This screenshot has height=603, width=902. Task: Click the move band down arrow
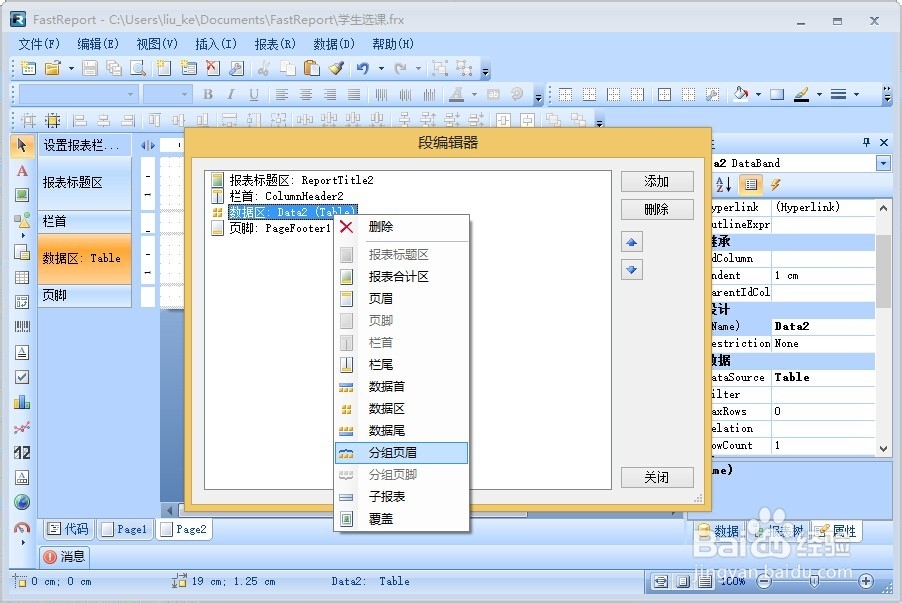tap(632, 269)
